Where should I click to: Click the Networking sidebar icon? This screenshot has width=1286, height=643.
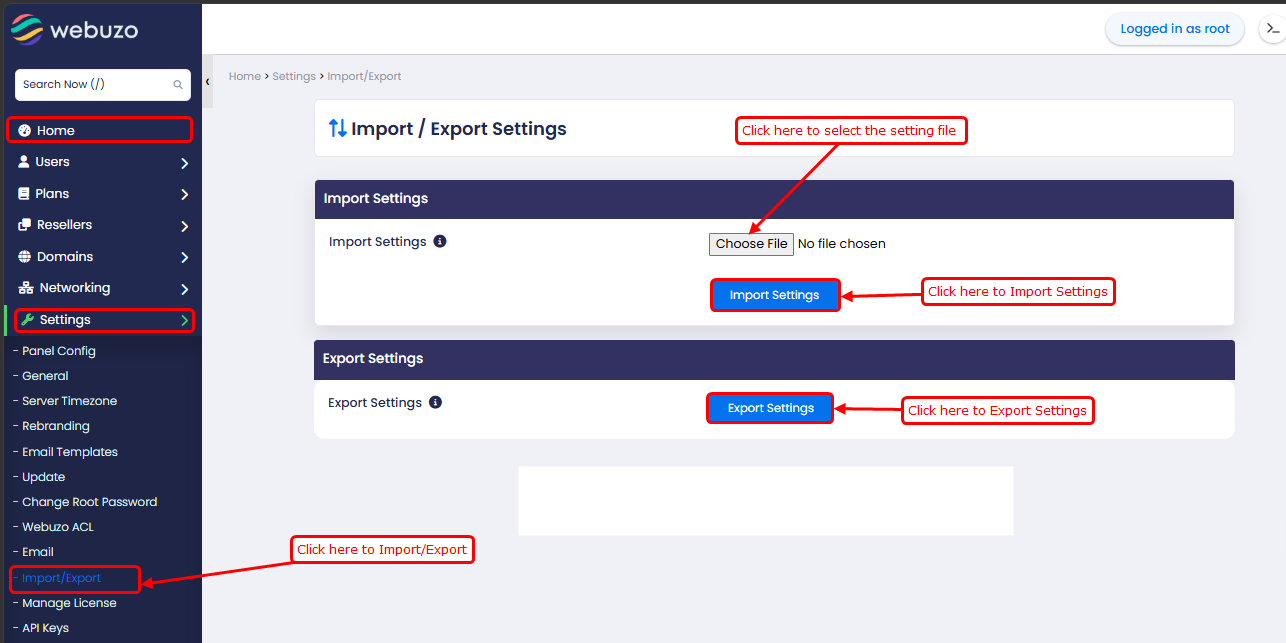26,288
